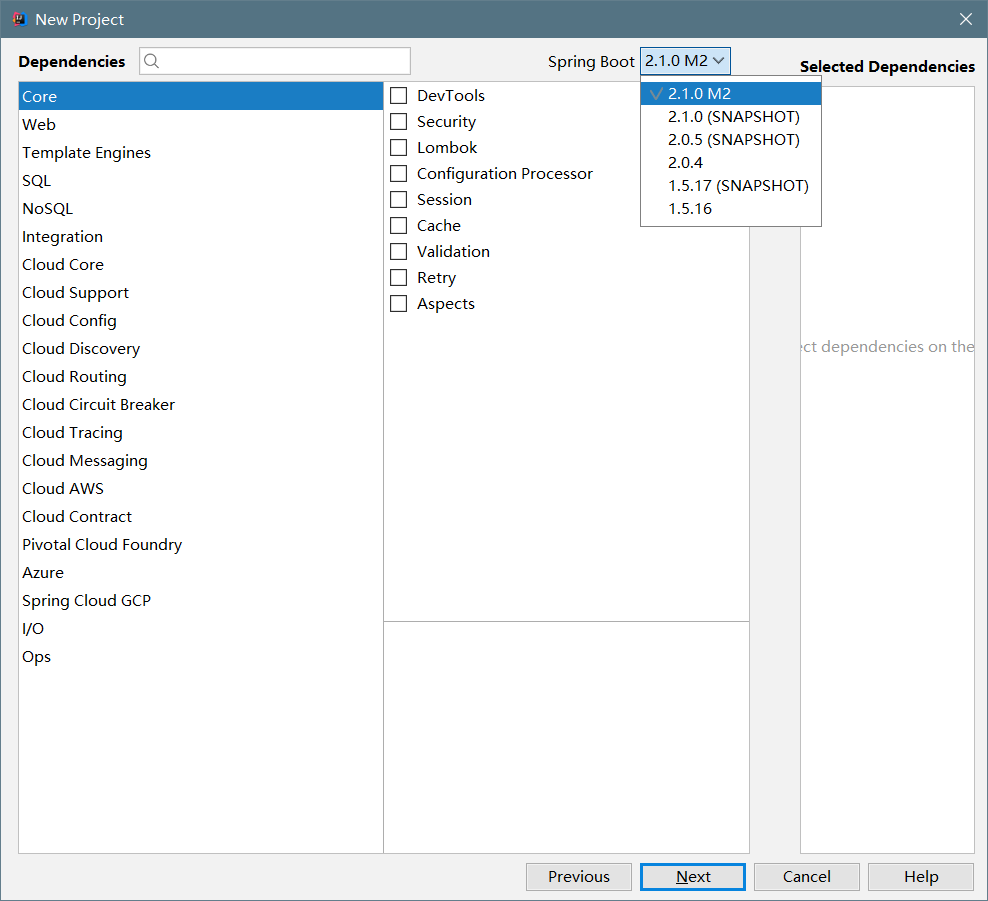Image resolution: width=988 pixels, height=901 pixels.
Task: Tick the Security checkbox
Action: point(399,122)
